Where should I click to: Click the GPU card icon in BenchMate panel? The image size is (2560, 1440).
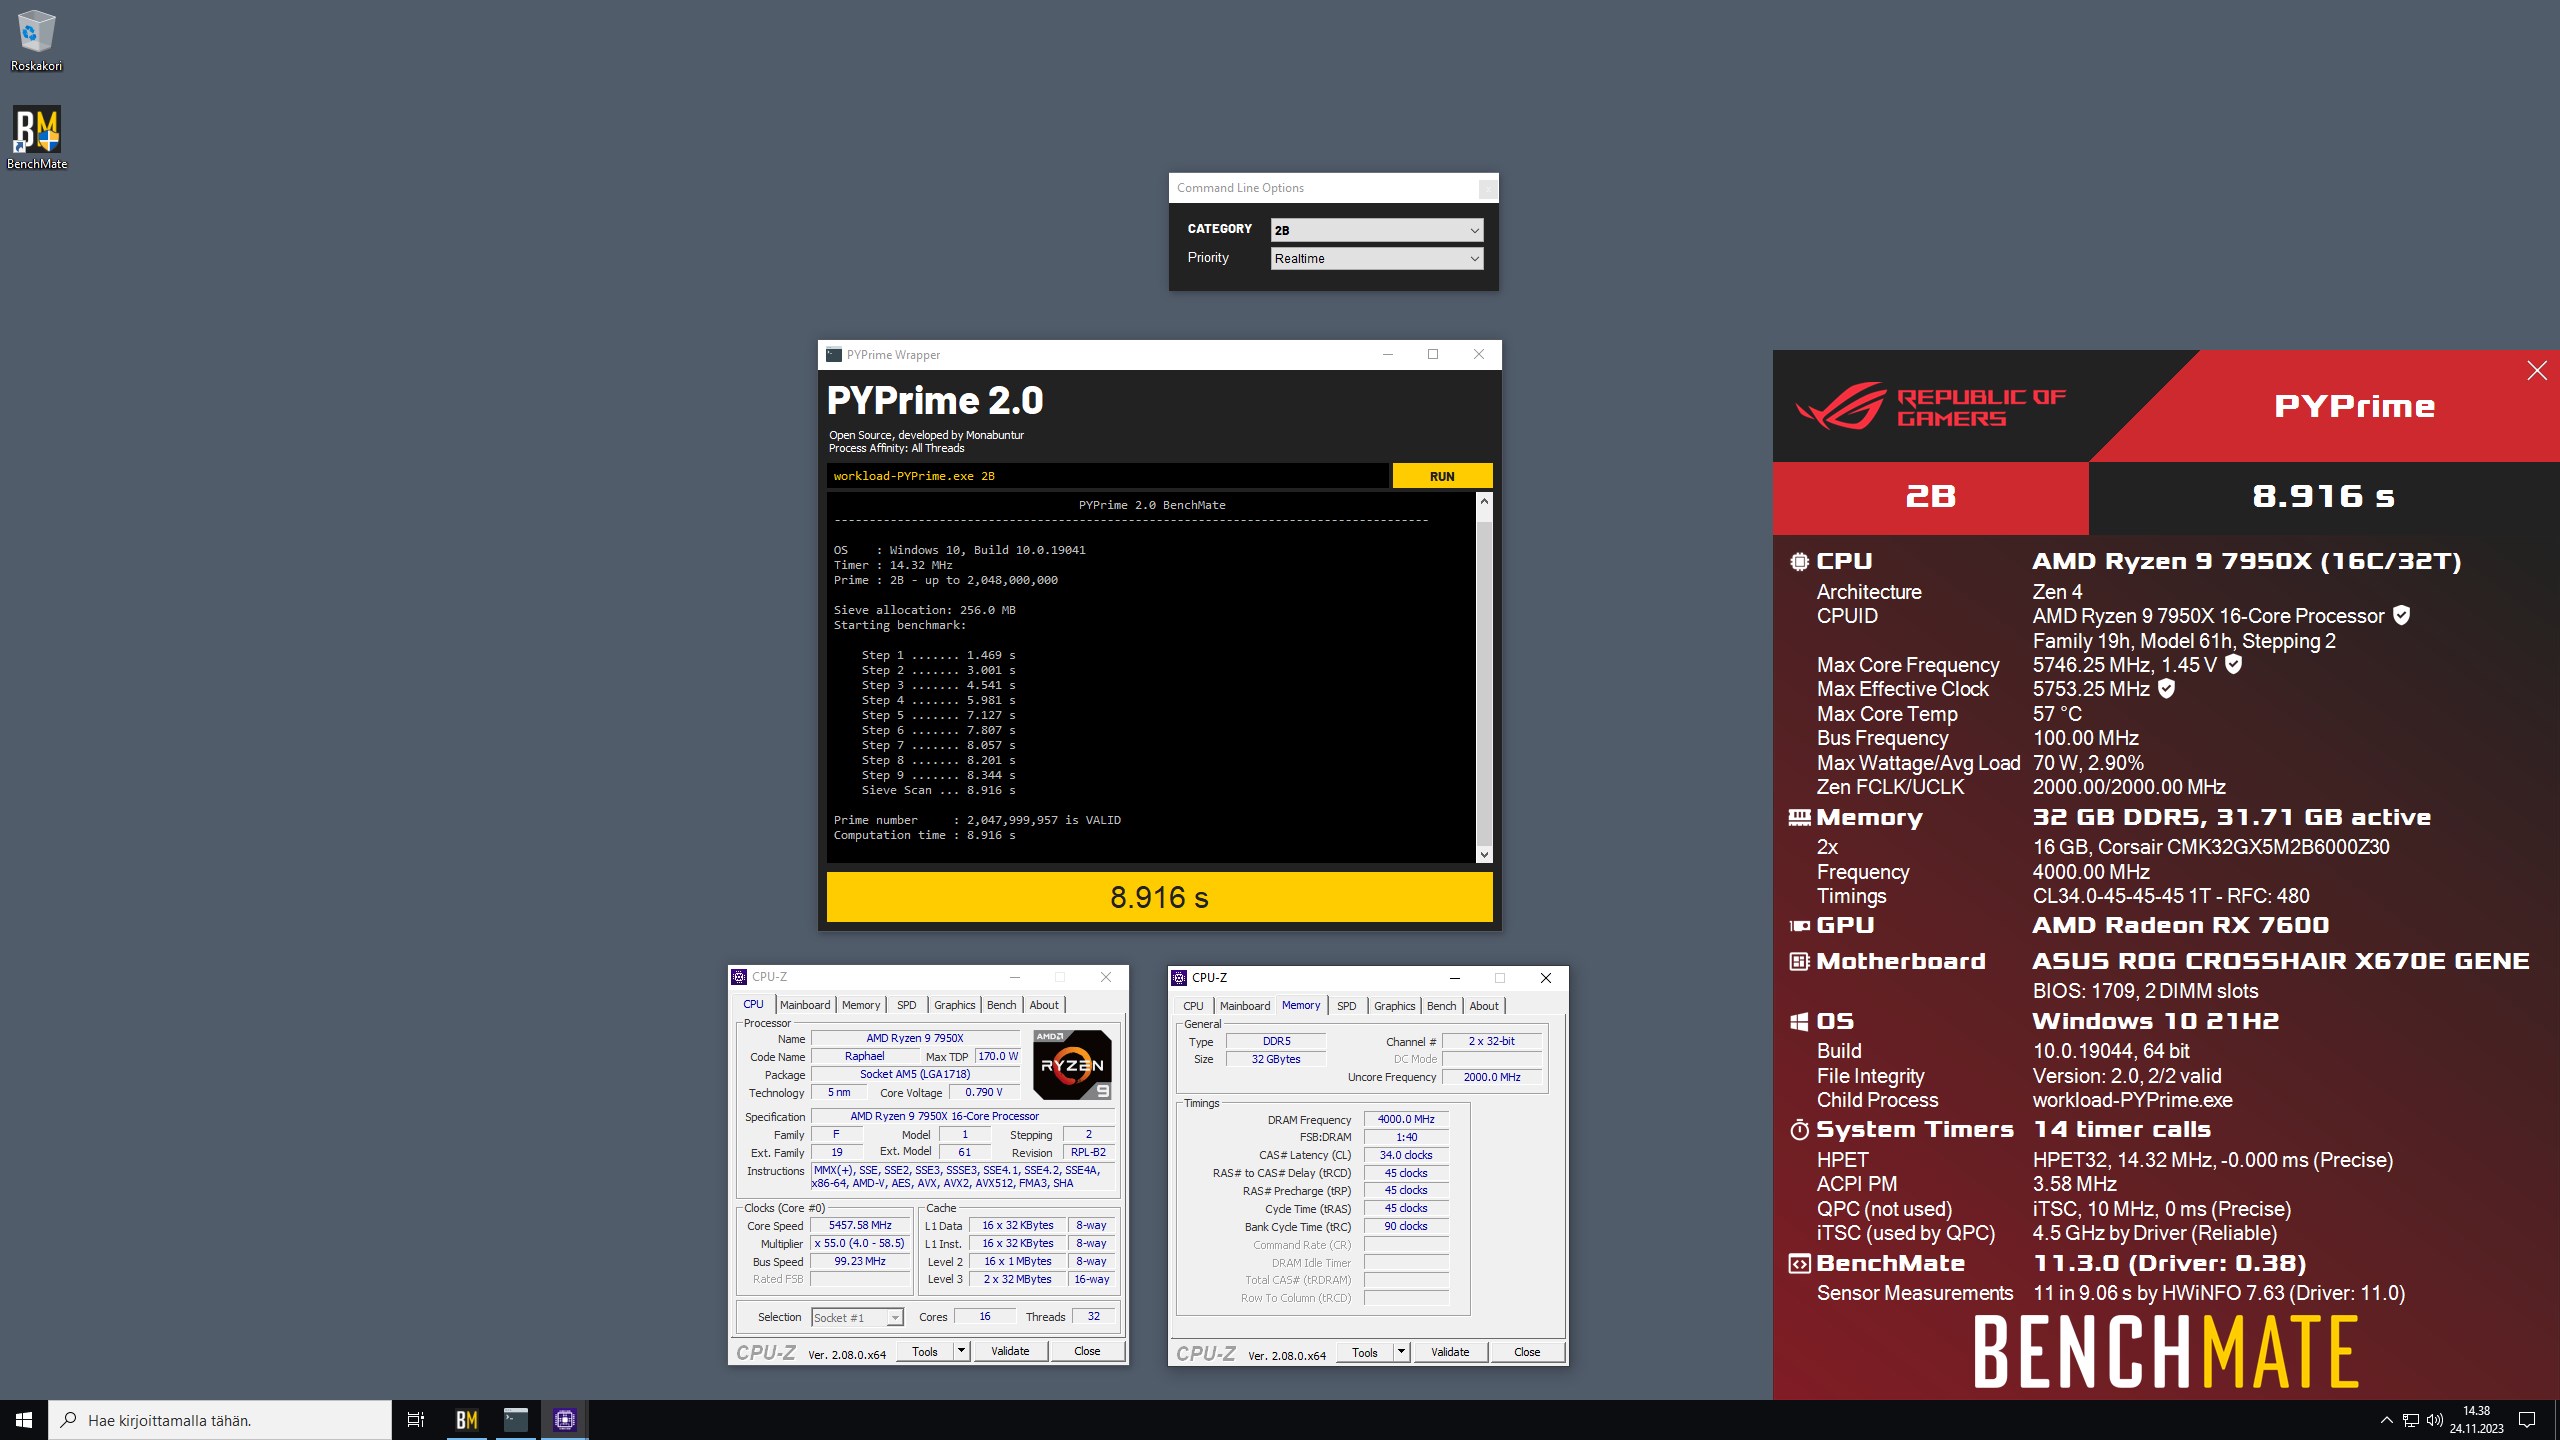[x=1799, y=926]
